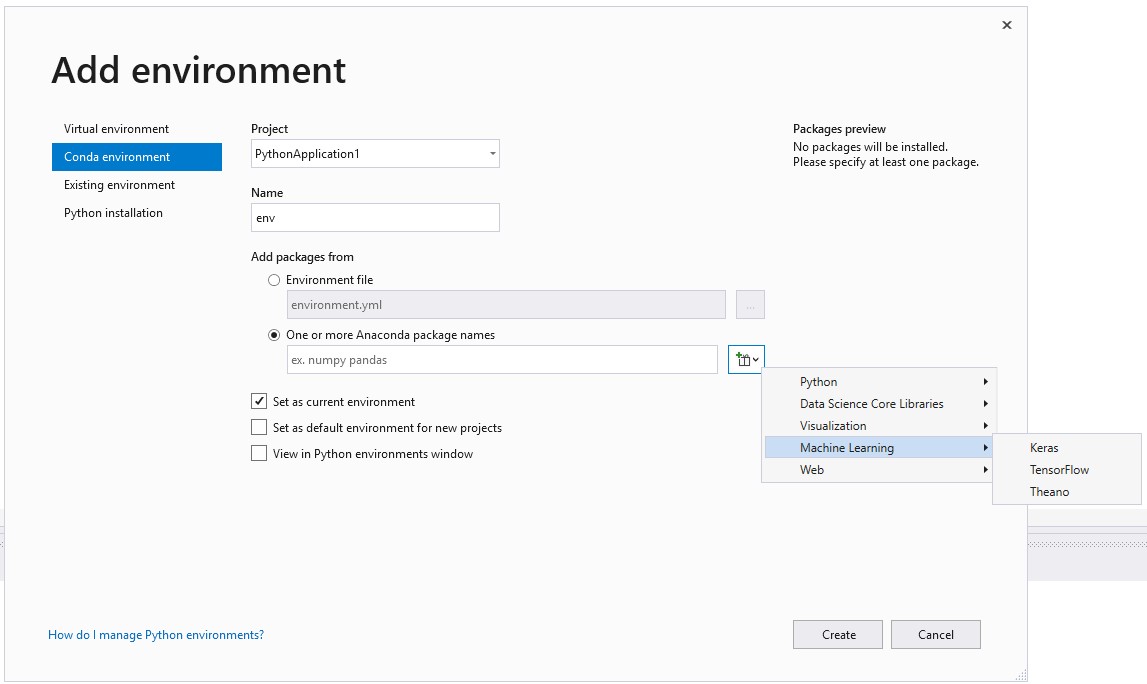Switch to the Python installation tab
Screen dimensions: 1147x684
(x=114, y=213)
